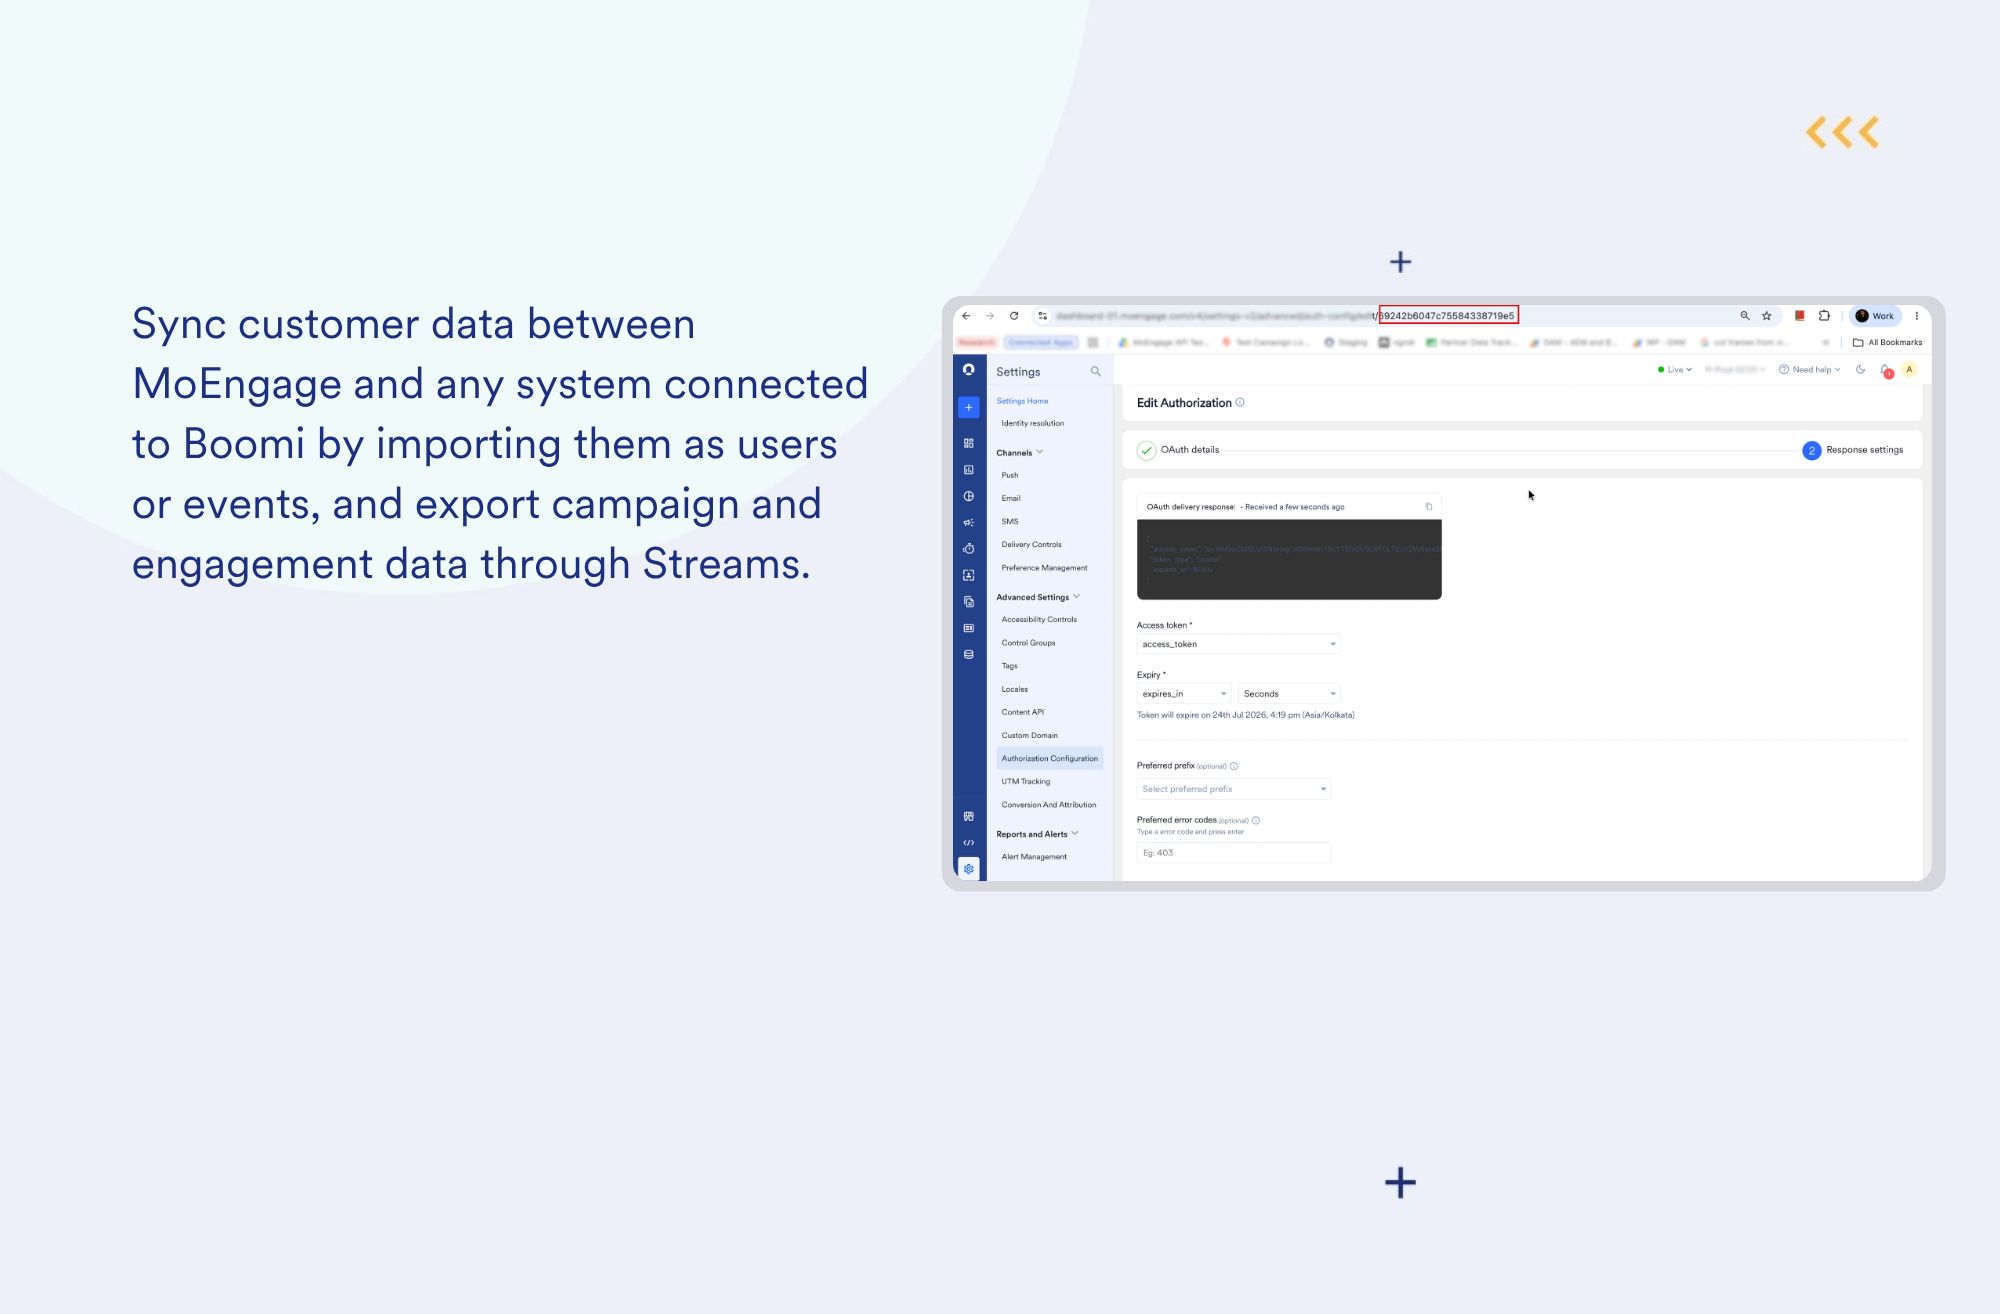
Task: Open the dashboard grid icon in sidebar
Action: pos(968,443)
